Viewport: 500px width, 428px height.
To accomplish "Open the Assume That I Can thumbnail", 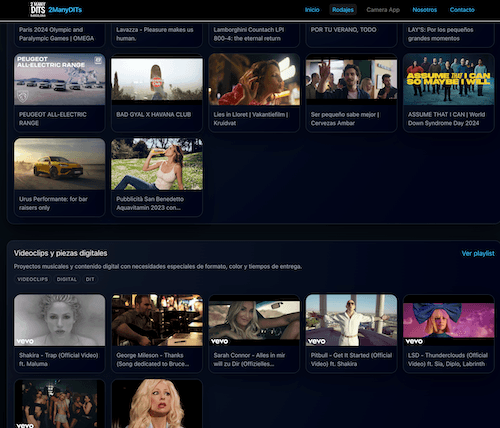I will [449, 79].
